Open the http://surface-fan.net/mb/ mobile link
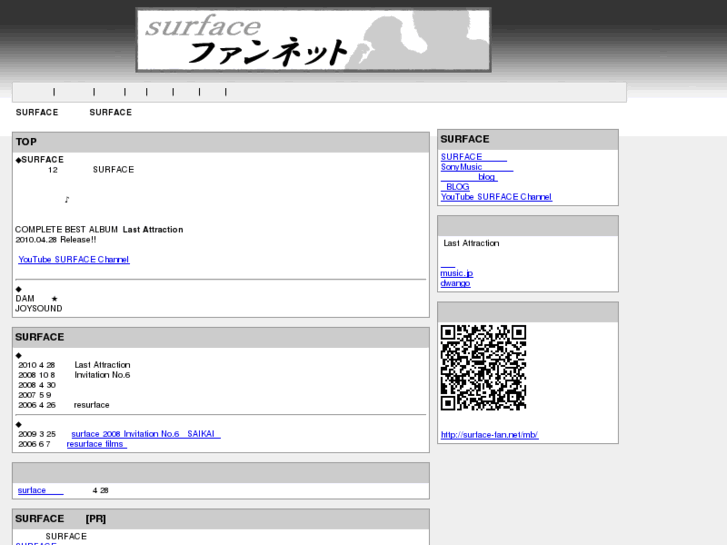This screenshot has height=545, width=727. click(x=489, y=435)
